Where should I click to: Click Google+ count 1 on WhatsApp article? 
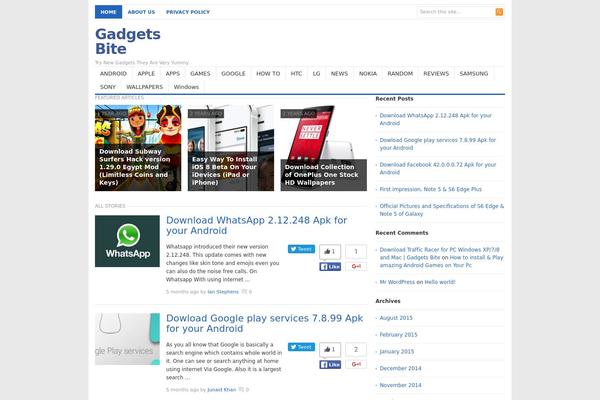[x=356, y=251]
